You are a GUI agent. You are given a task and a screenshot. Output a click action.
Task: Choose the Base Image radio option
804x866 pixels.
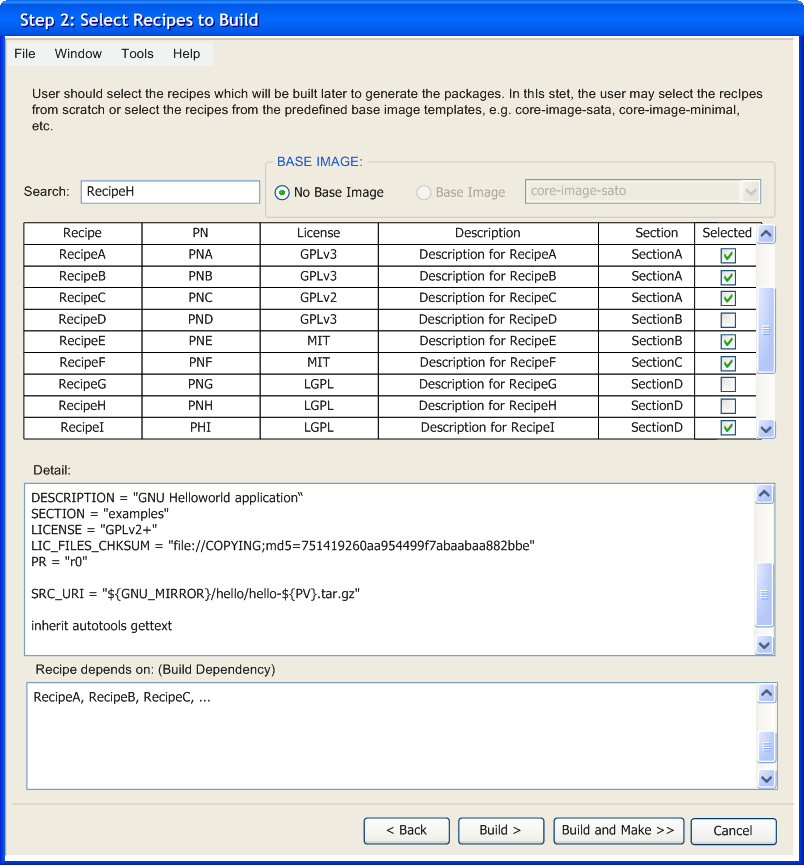coord(424,192)
